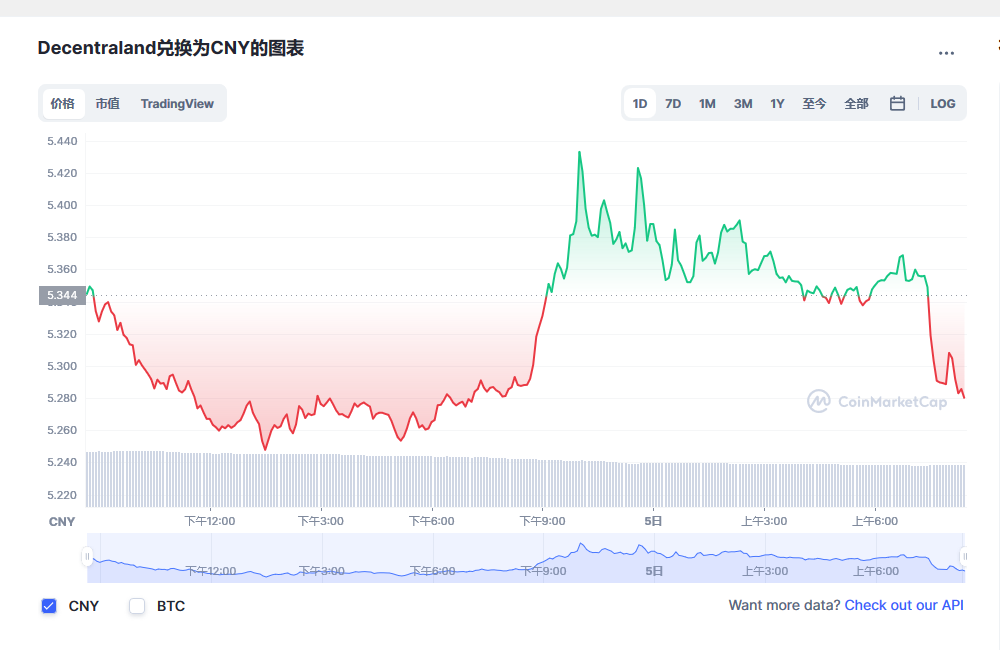This screenshot has width=1000, height=650.
Task: Click the 下午9:00 axis label on main chart
Action: click(x=543, y=521)
